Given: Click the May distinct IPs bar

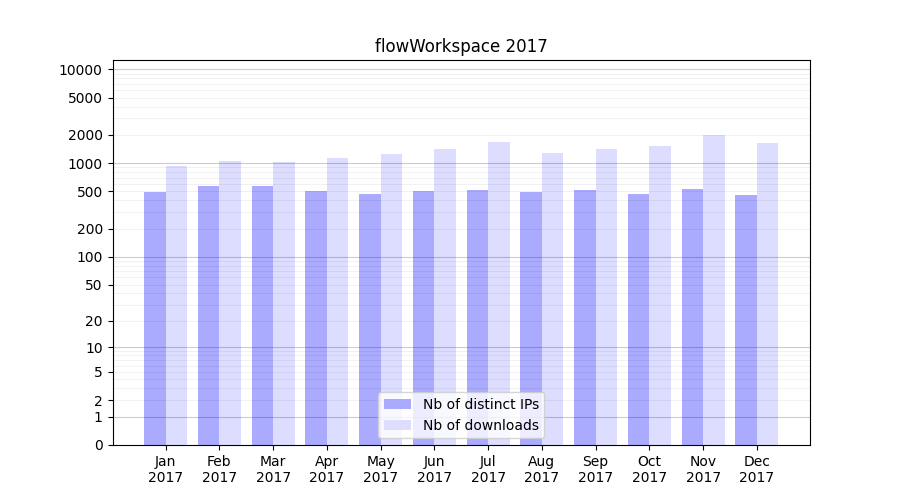Looking at the screenshot, I should [370, 319].
